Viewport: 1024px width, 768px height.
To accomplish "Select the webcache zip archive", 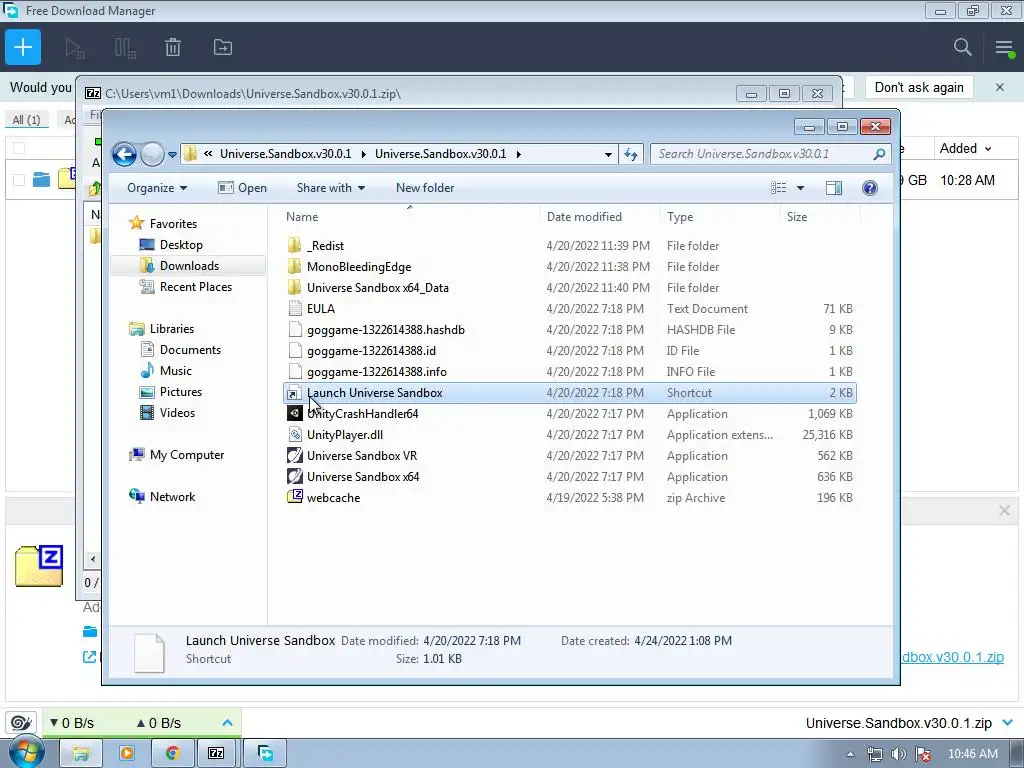I will pos(333,498).
